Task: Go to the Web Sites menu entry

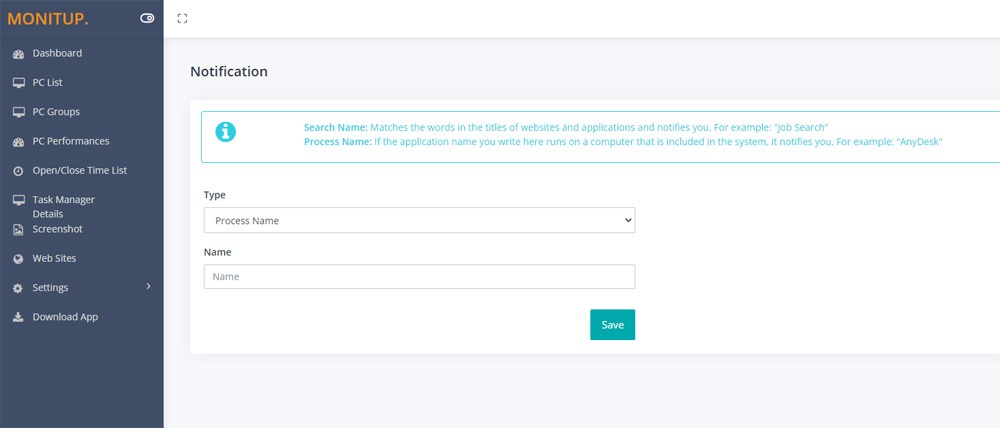Action: click(54, 258)
